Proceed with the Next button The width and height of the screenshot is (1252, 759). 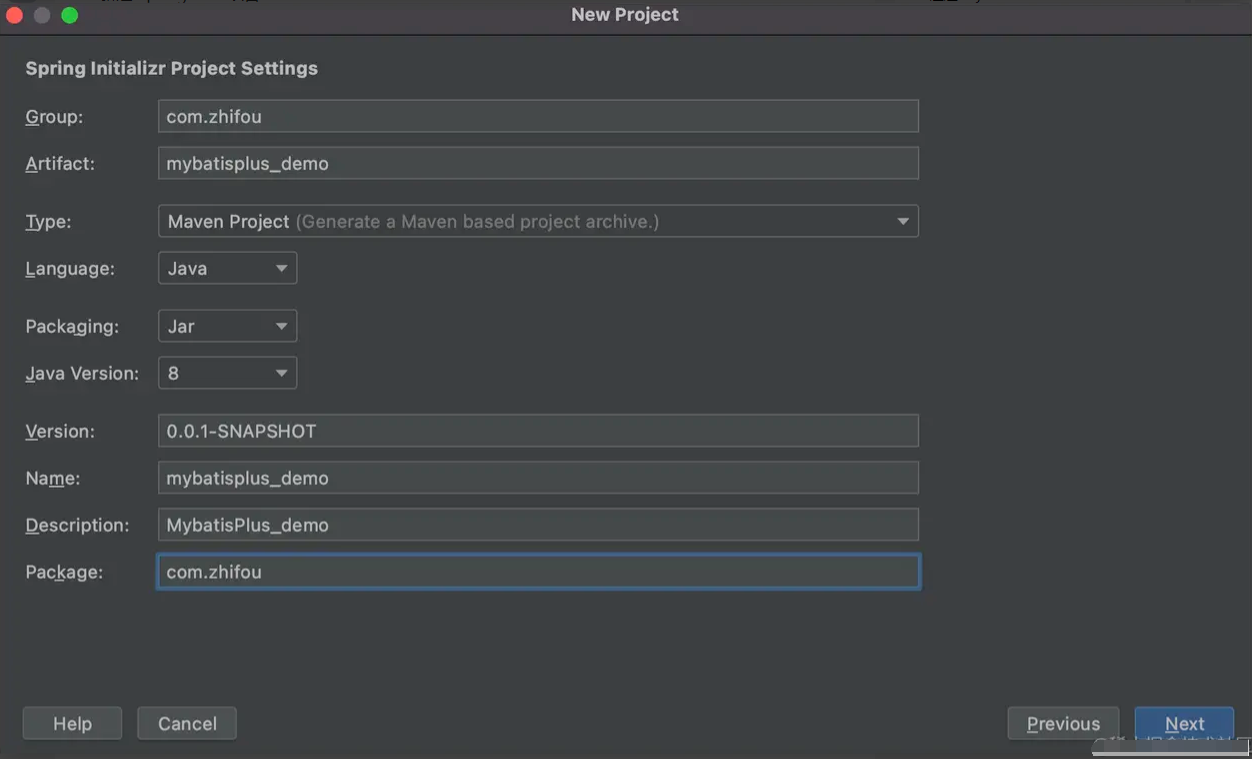[x=1184, y=723]
